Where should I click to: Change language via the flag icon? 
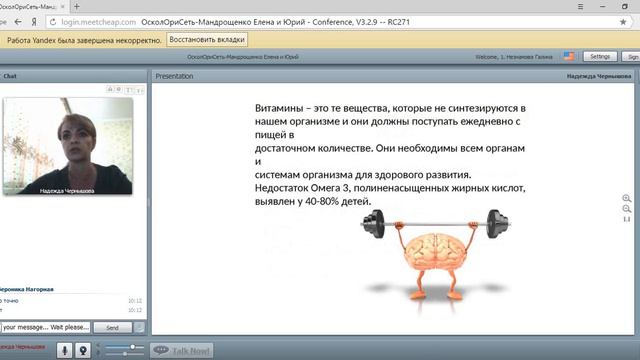tap(569, 56)
